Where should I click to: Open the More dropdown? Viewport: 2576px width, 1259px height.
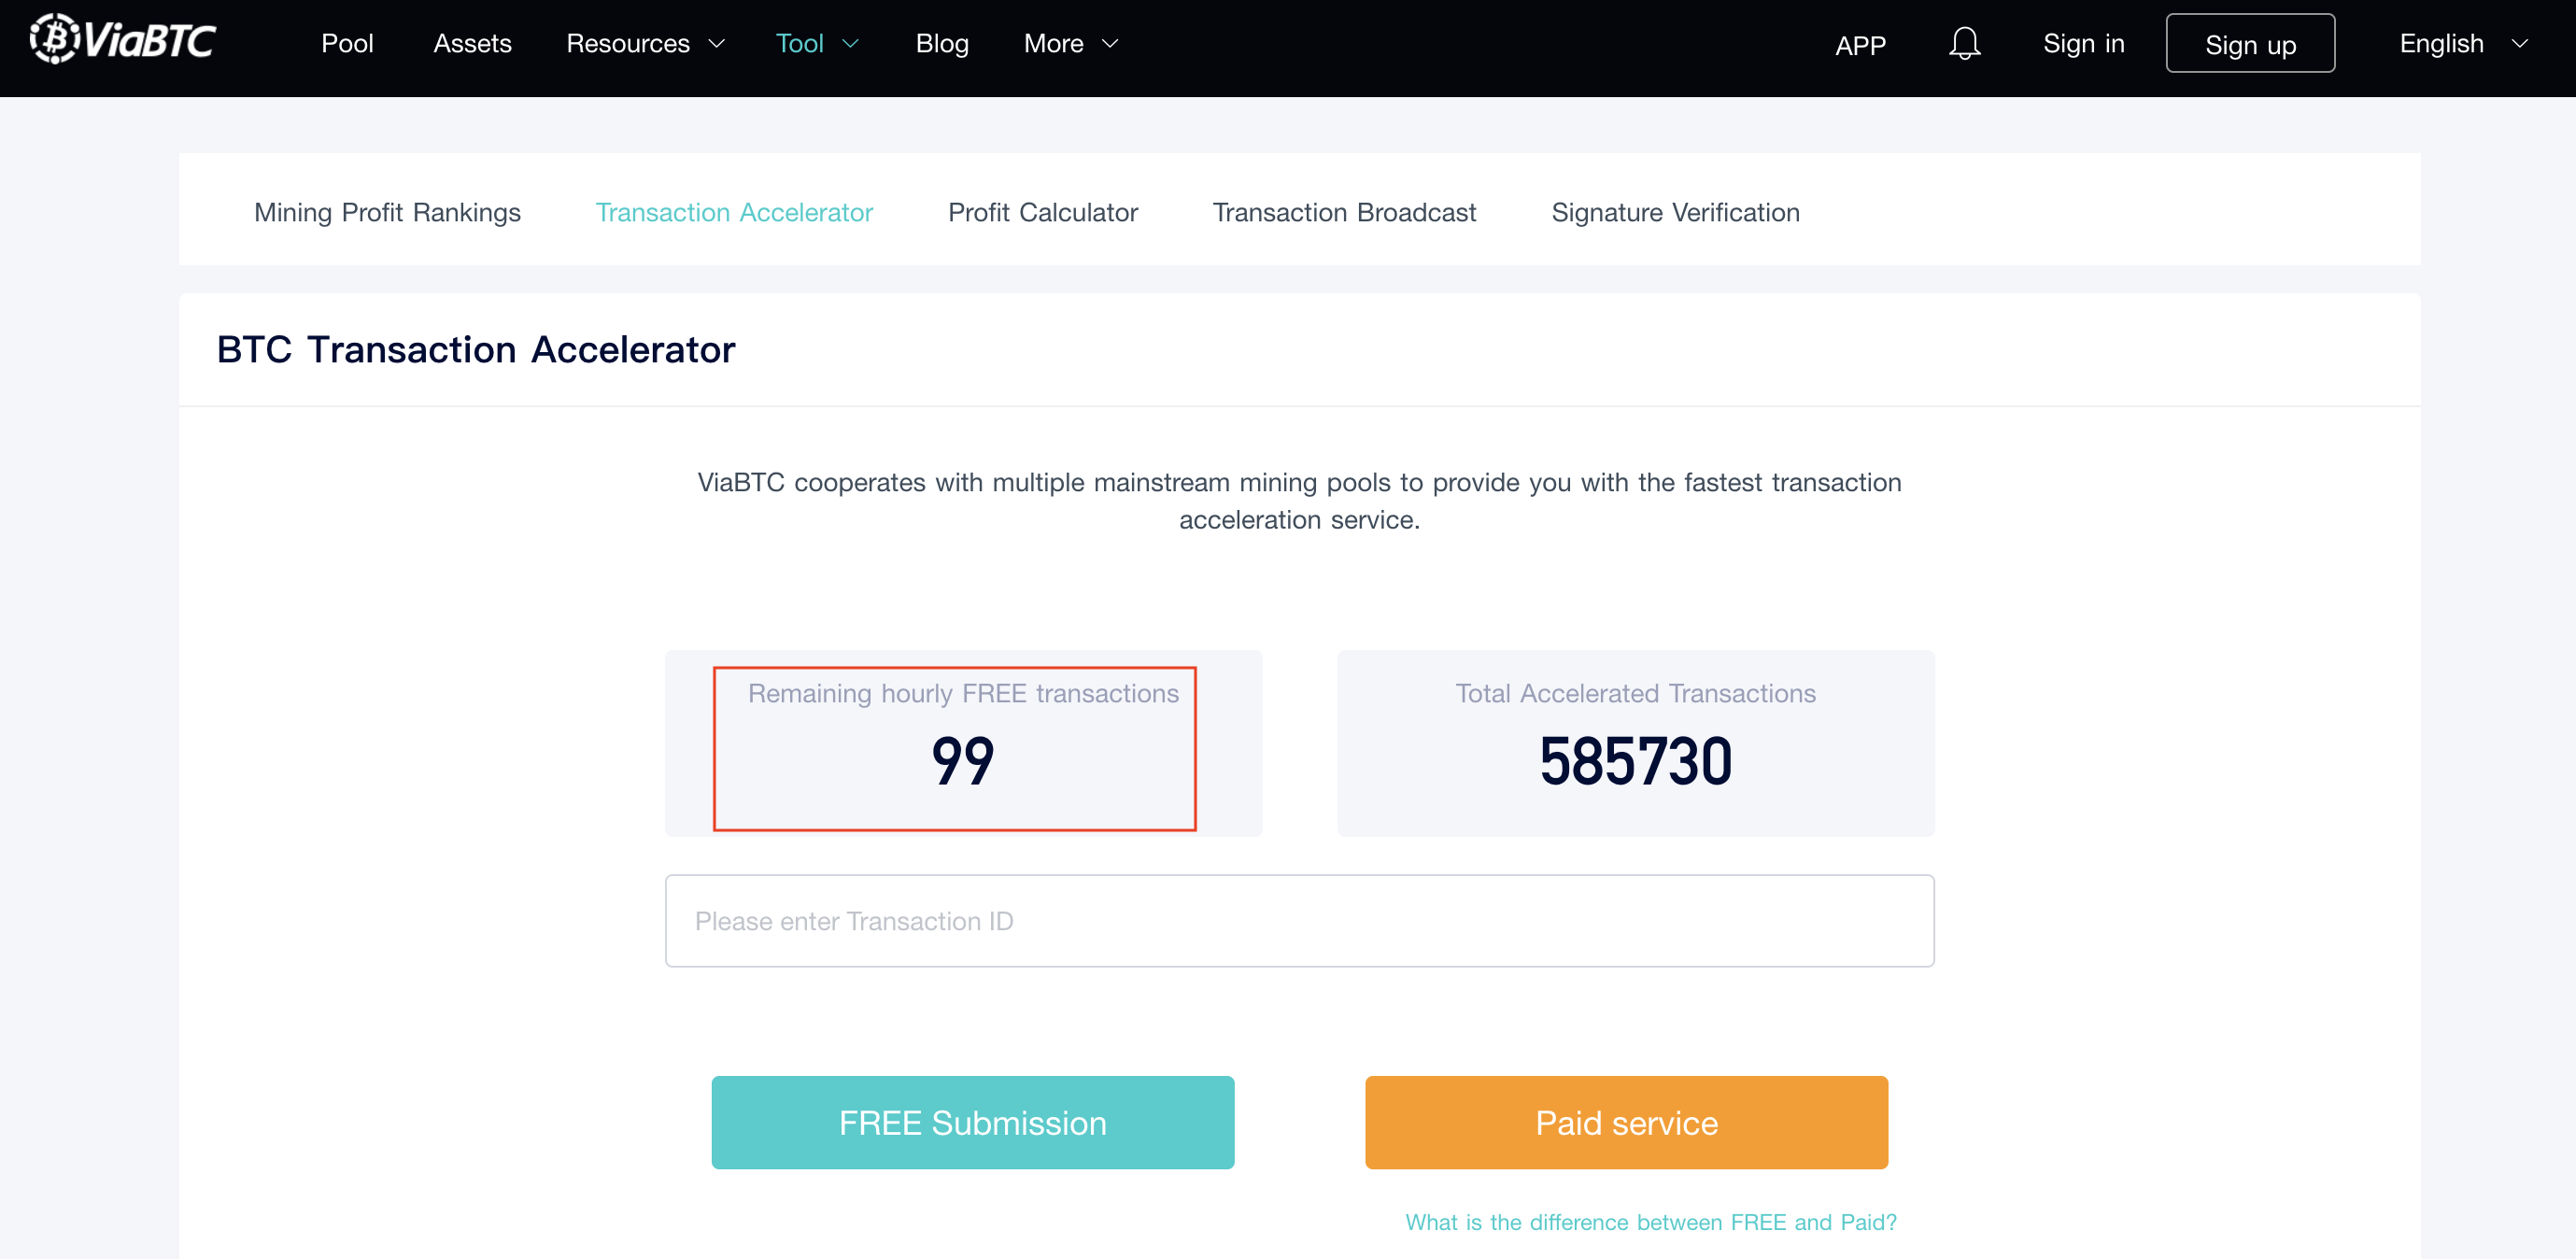1069,43
